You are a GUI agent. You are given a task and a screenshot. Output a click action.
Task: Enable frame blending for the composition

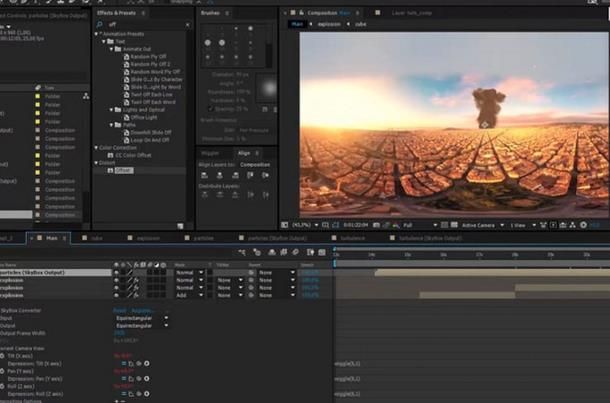click(x=284, y=252)
